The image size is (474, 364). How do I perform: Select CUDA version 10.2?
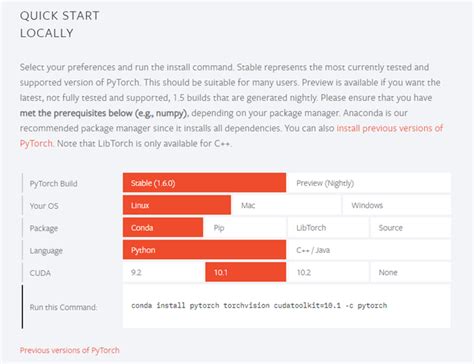[328, 272]
